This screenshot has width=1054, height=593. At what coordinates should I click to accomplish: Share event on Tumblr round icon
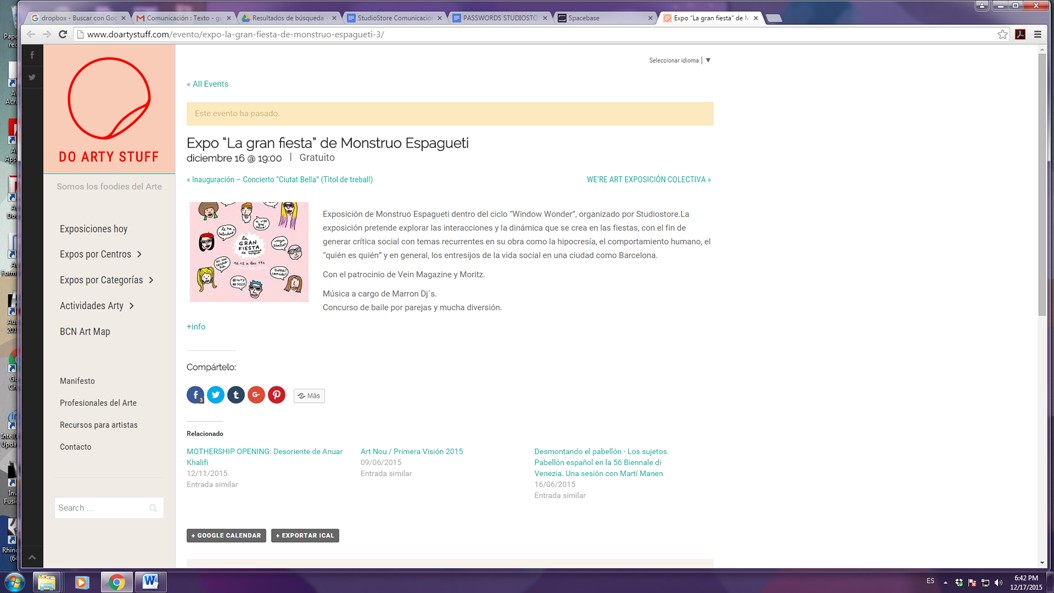tap(236, 395)
